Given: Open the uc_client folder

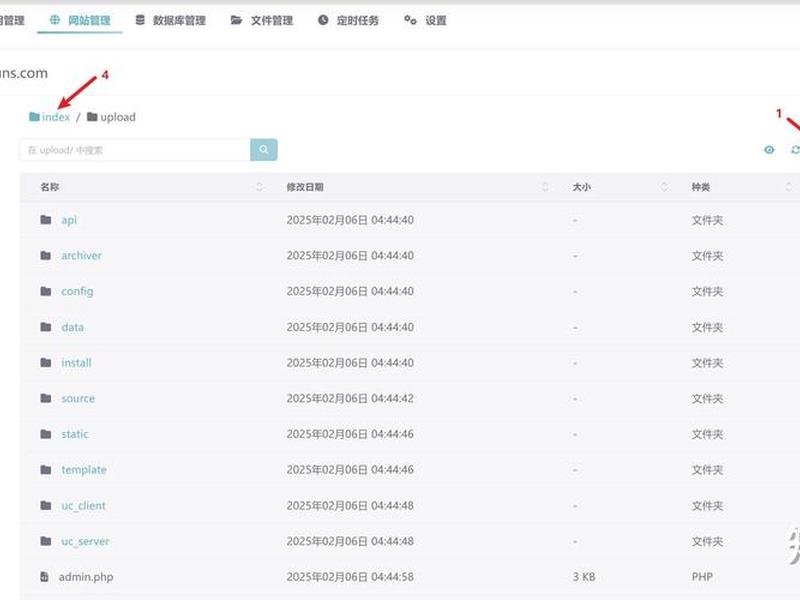Looking at the screenshot, I should coord(83,506).
